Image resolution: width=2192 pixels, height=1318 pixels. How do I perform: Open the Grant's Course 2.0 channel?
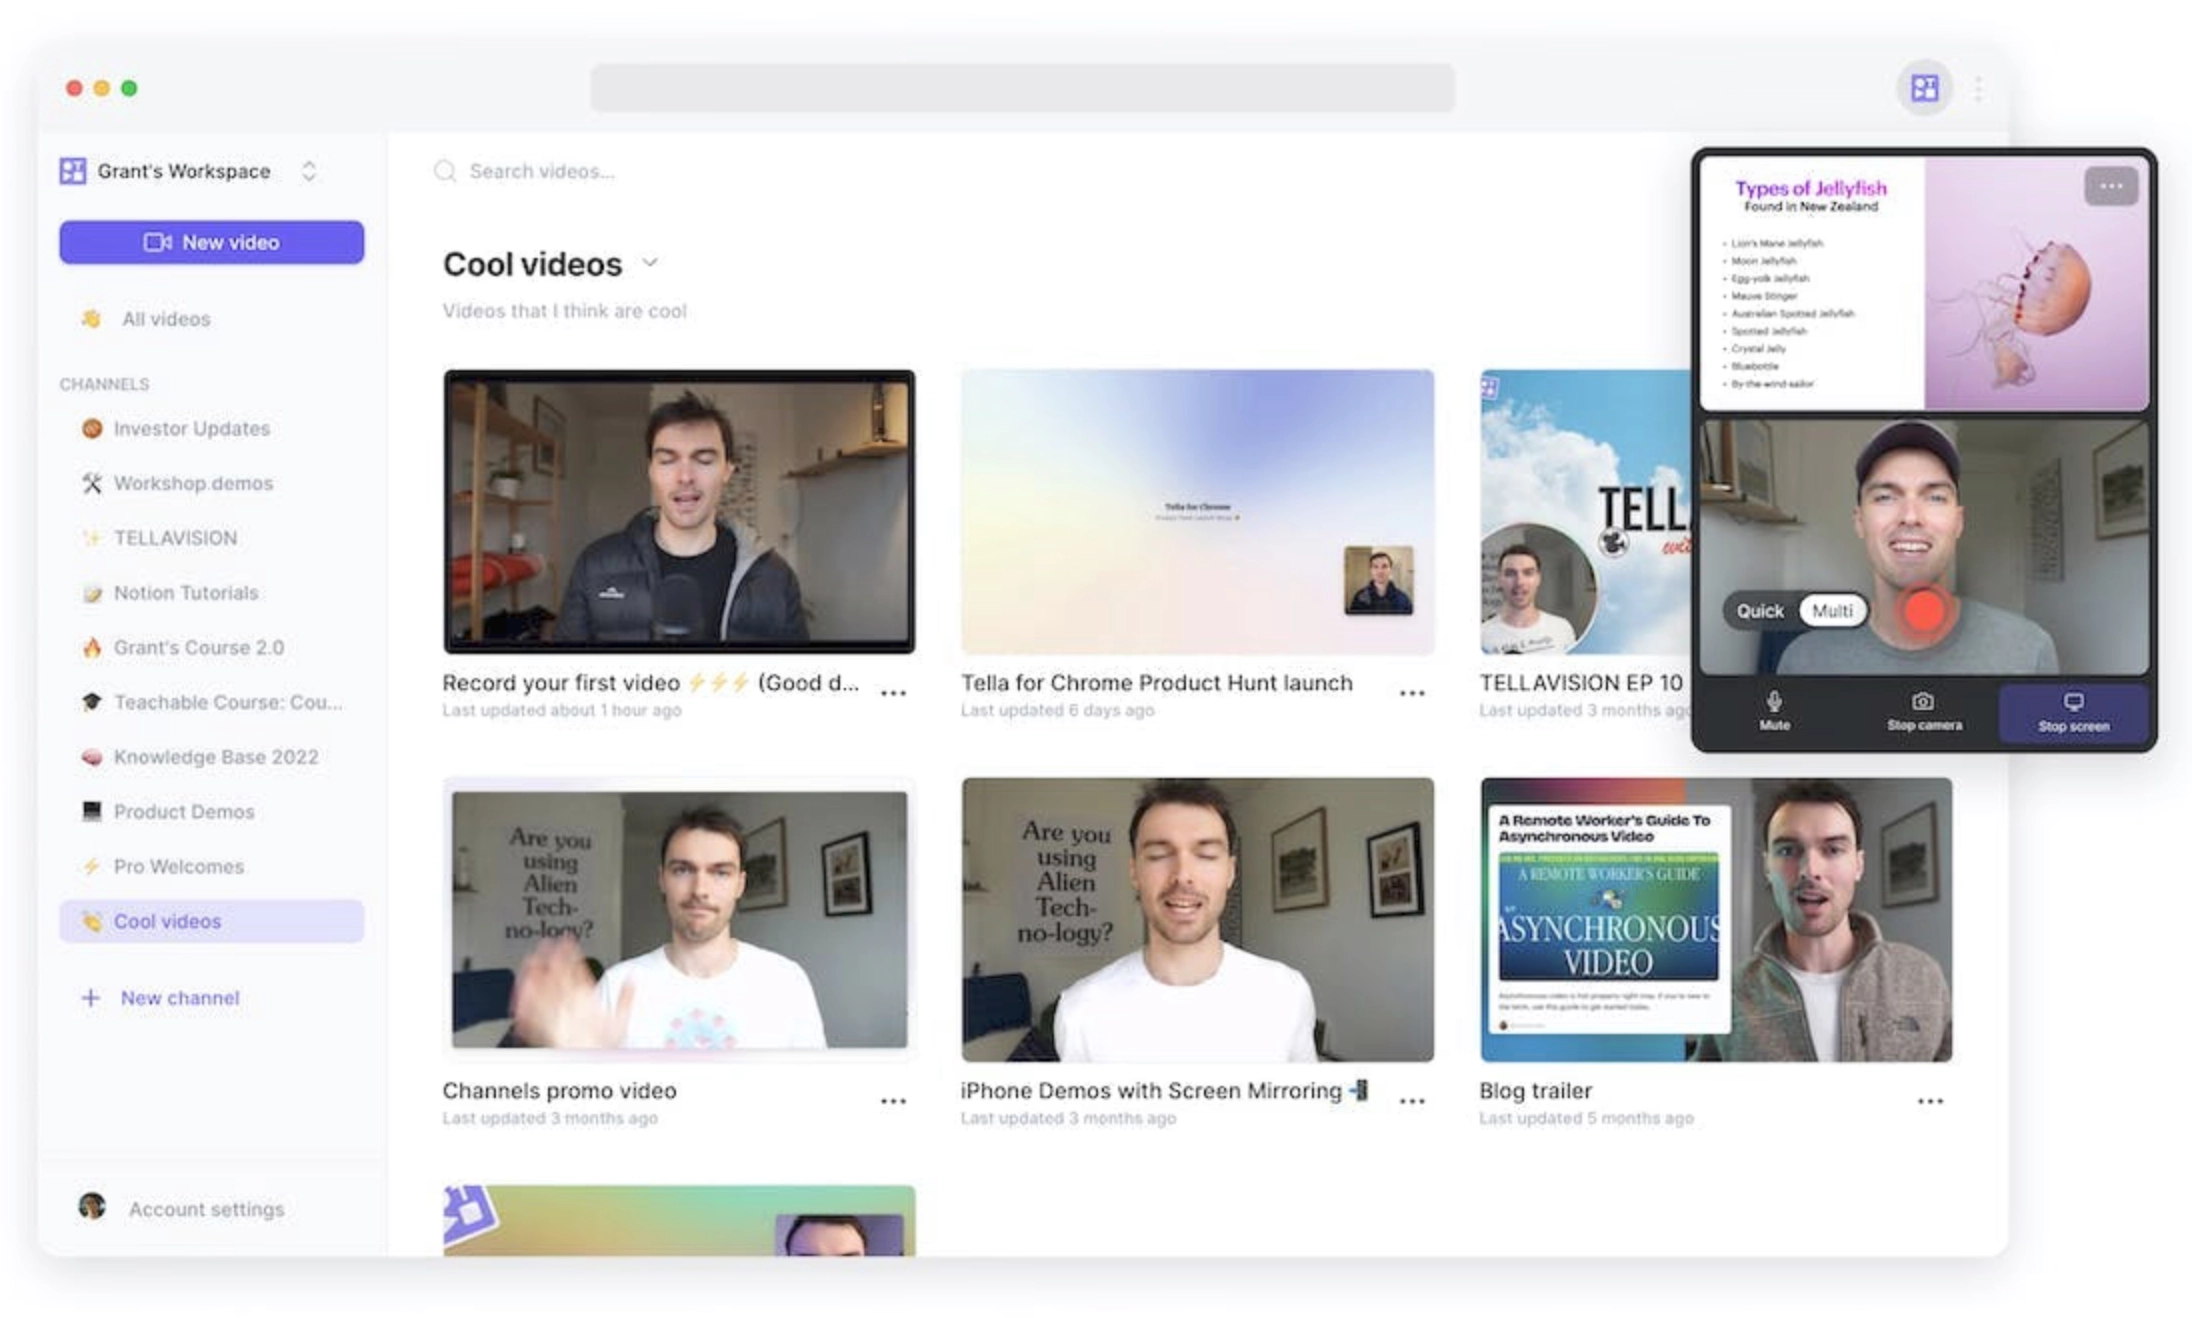[211, 647]
